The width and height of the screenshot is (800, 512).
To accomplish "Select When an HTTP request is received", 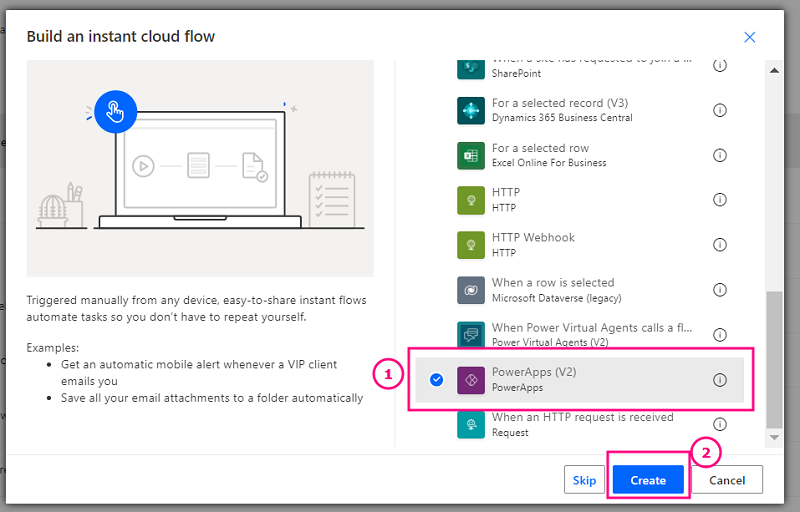I will click(x=583, y=417).
